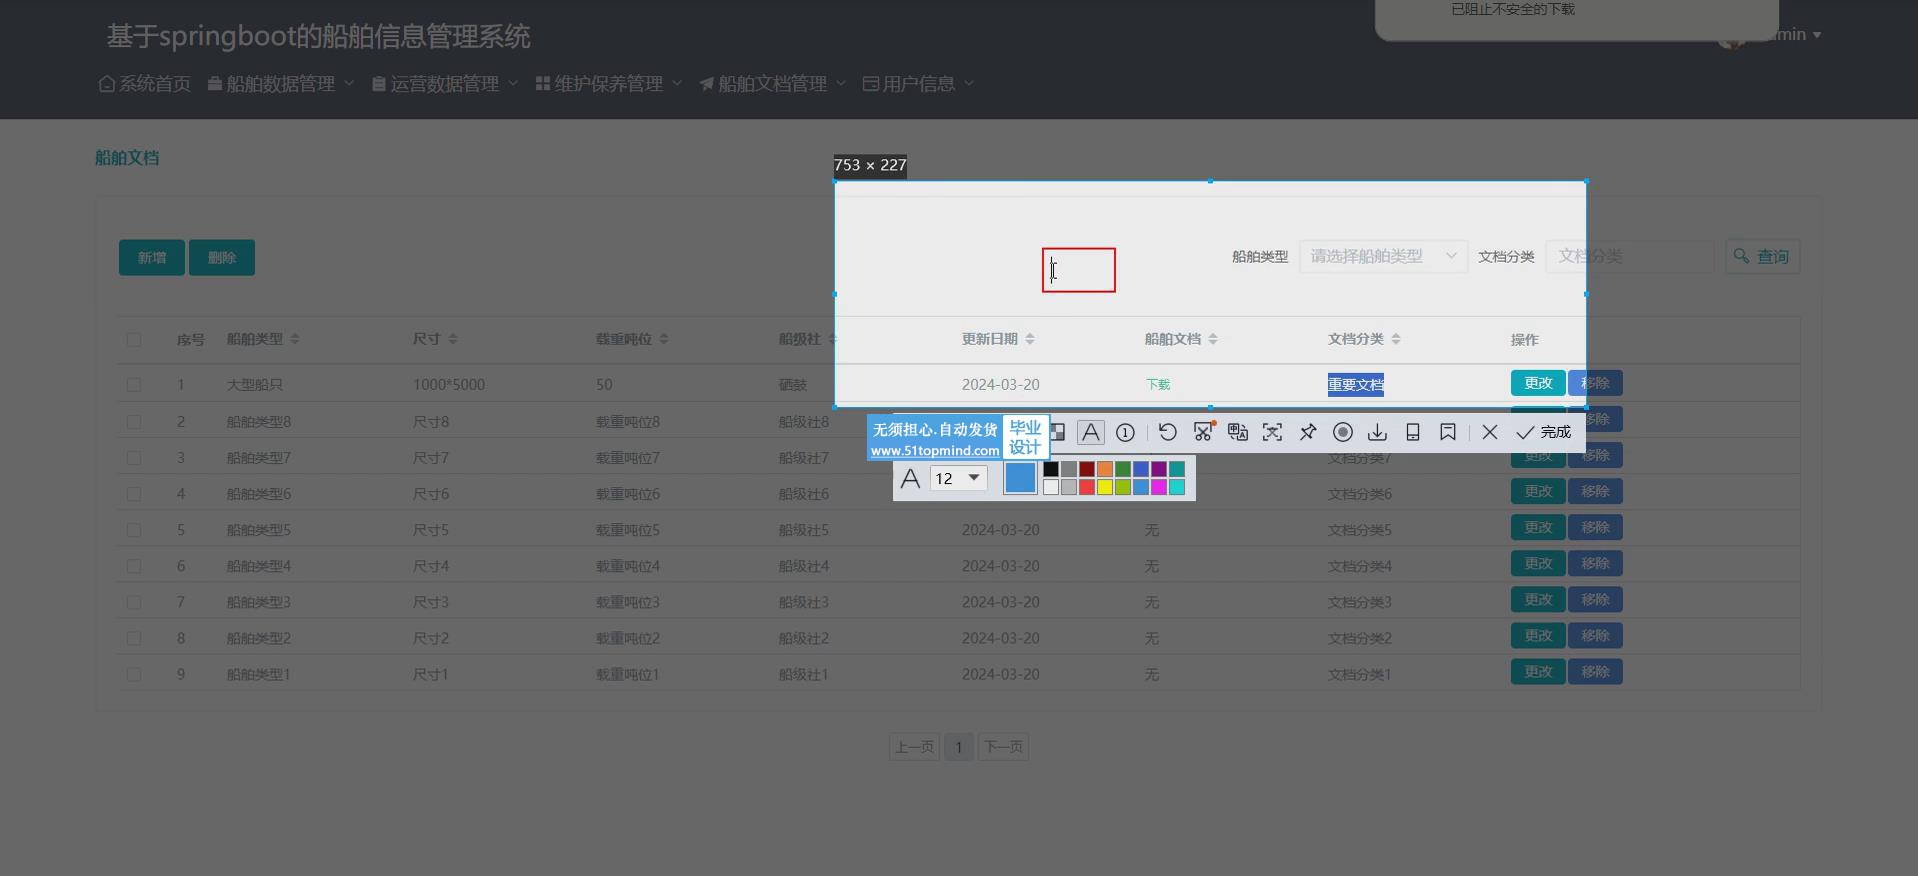Screen dimensions: 1918x876
Task: Click 完成 to finish the screenshot
Action: [x=1544, y=432]
